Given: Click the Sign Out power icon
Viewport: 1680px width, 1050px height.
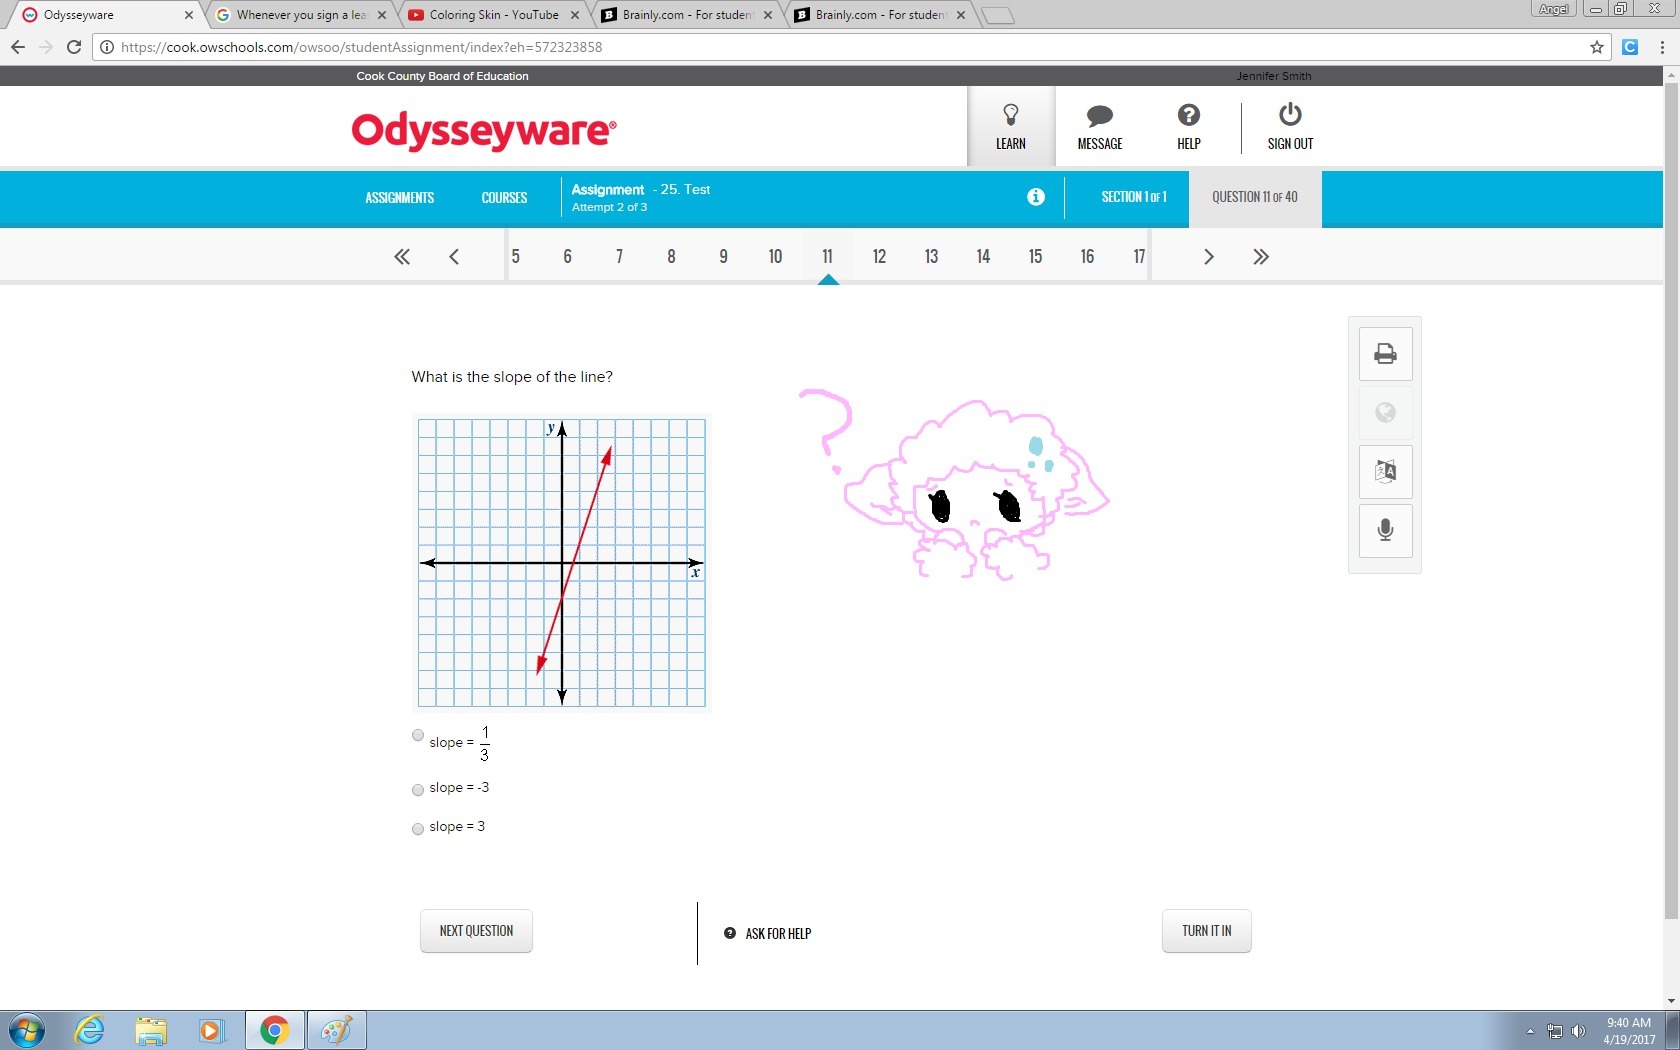Looking at the screenshot, I should pos(1290,115).
